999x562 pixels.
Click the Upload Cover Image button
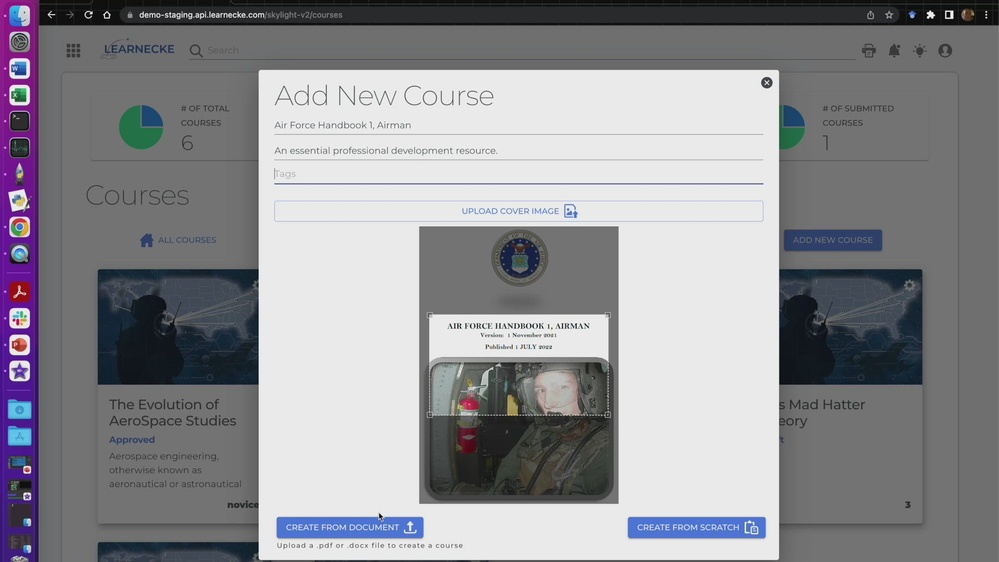(x=518, y=211)
